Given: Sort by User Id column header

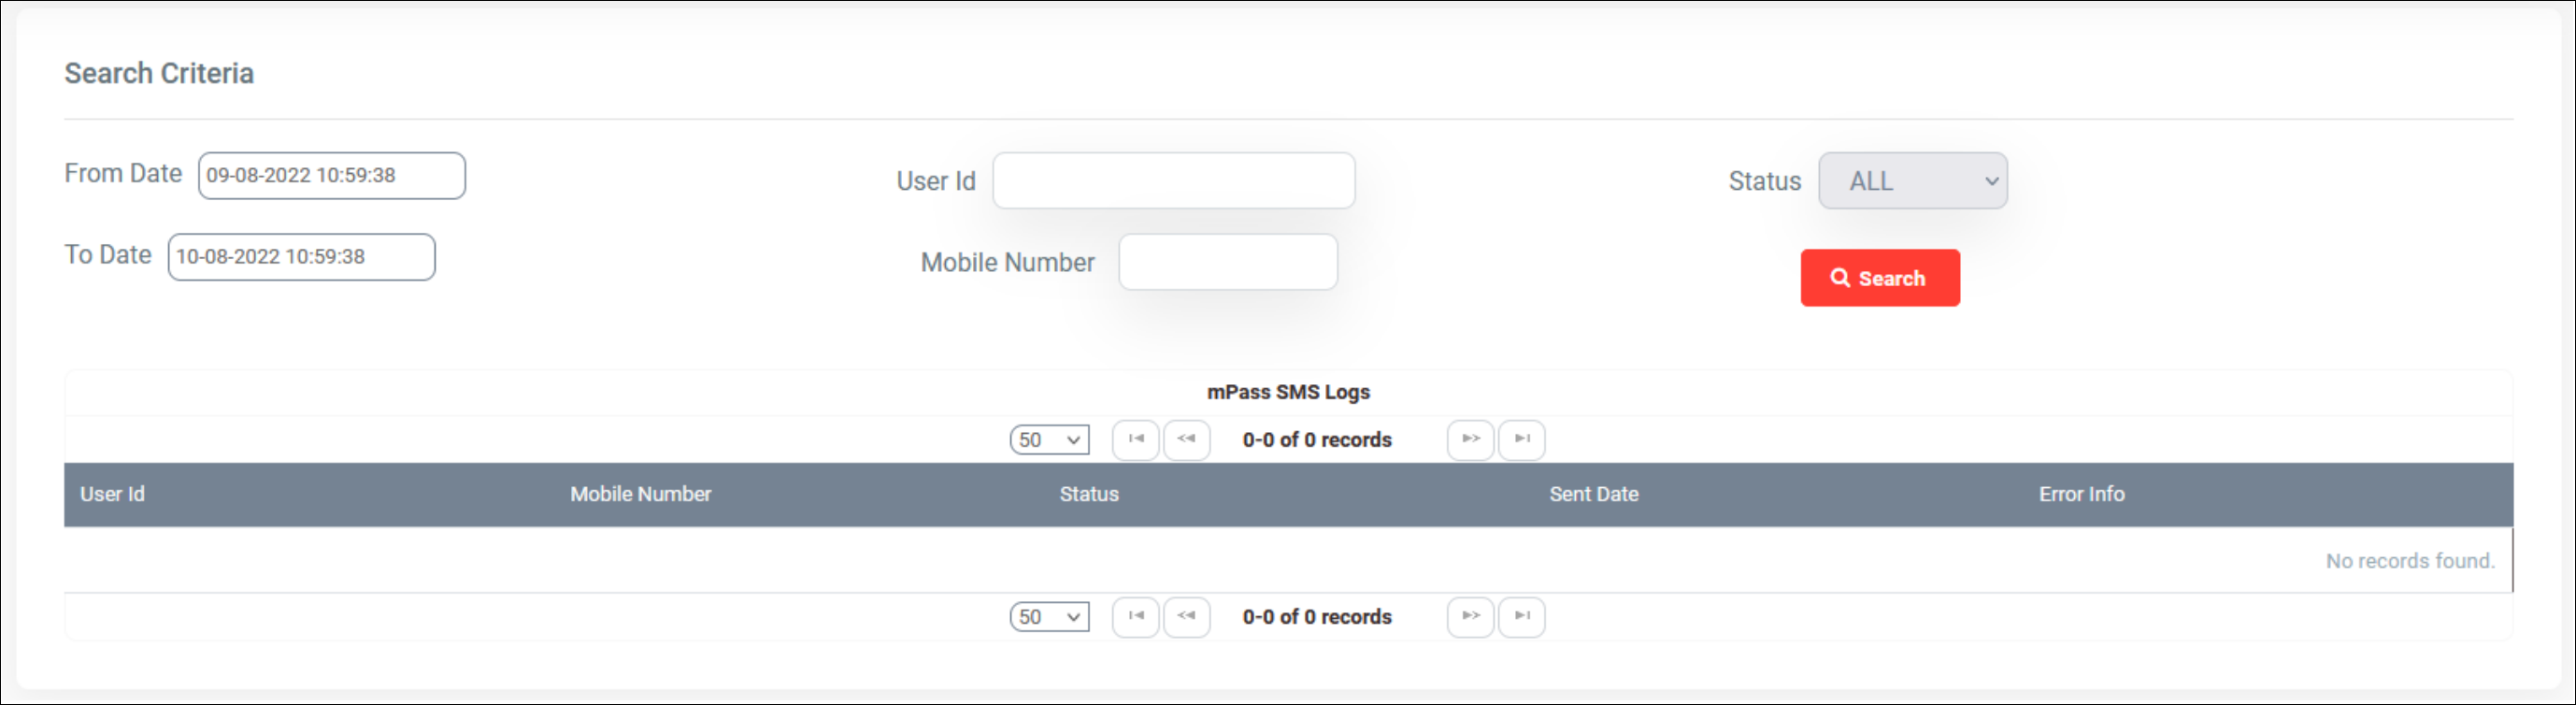Looking at the screenshot, I should [x=112, y=494].
